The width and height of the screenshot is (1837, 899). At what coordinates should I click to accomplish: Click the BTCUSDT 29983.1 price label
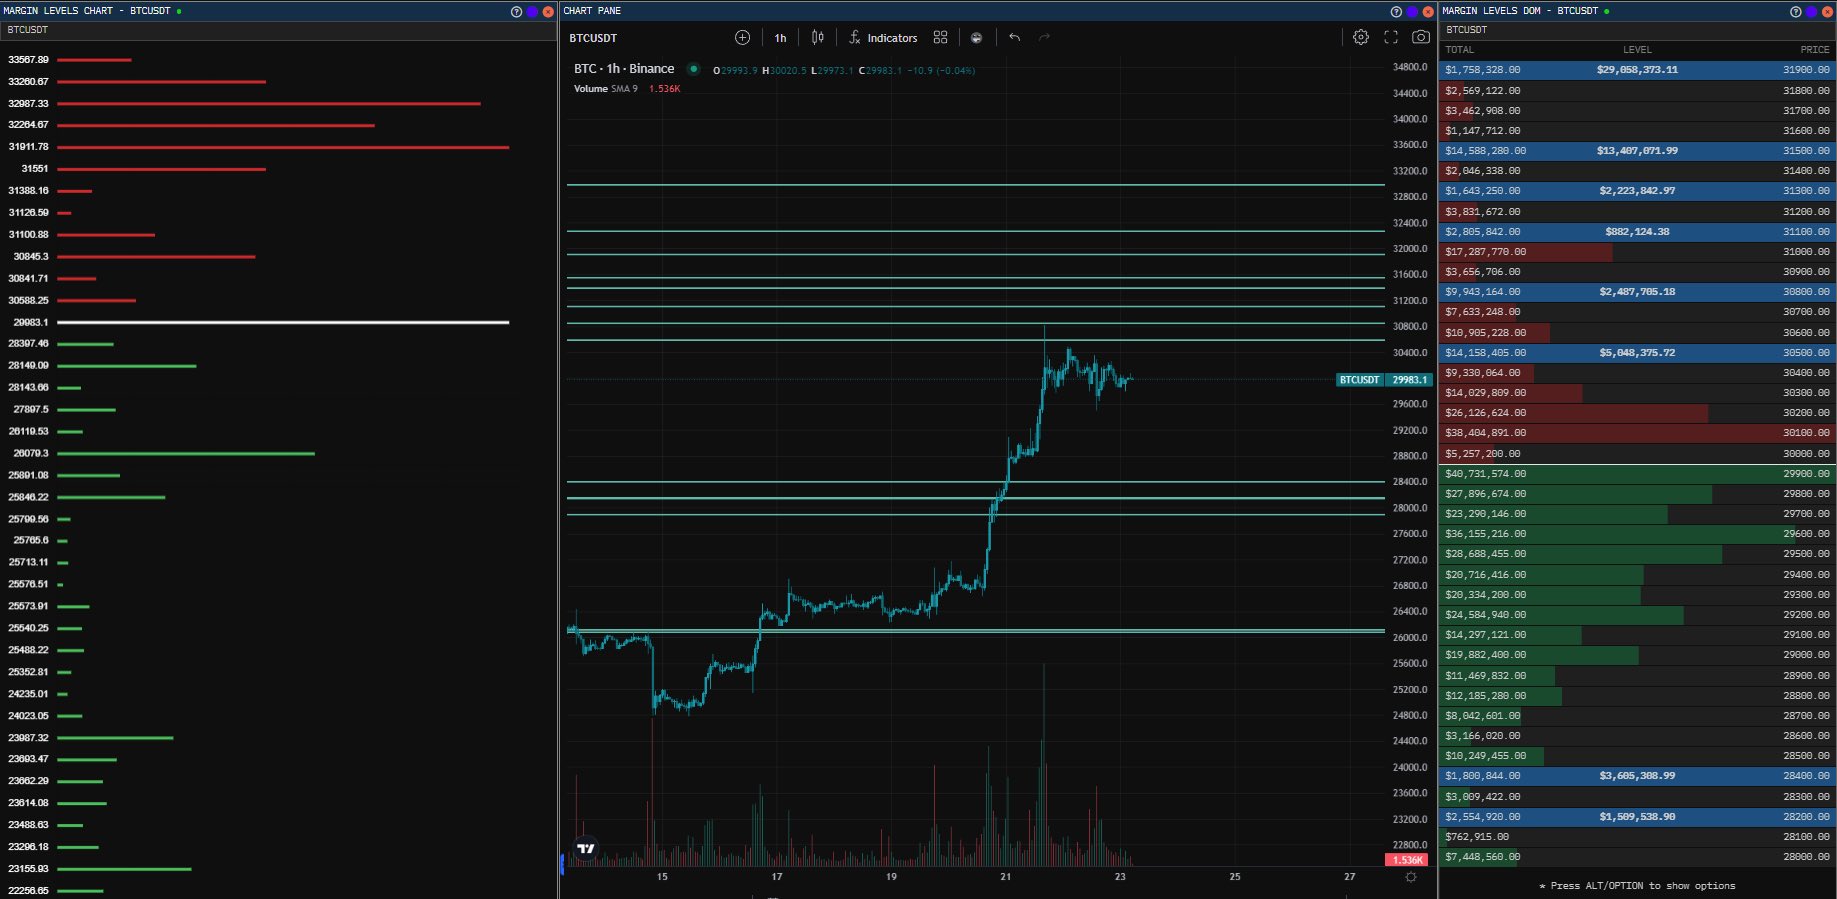(1384, 380)
